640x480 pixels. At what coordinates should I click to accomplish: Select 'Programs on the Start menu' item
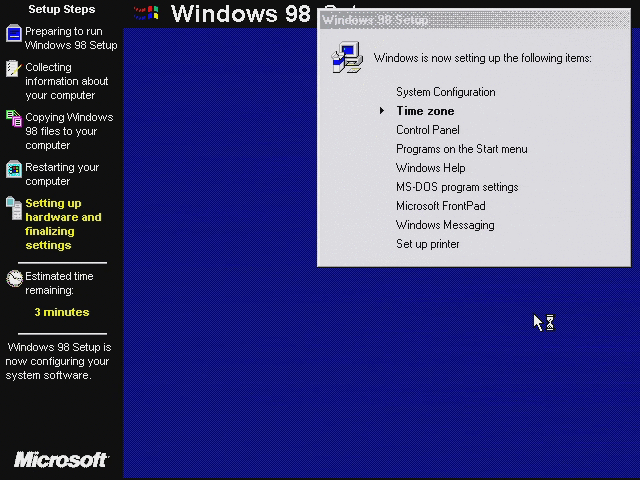tap(462, 149)
